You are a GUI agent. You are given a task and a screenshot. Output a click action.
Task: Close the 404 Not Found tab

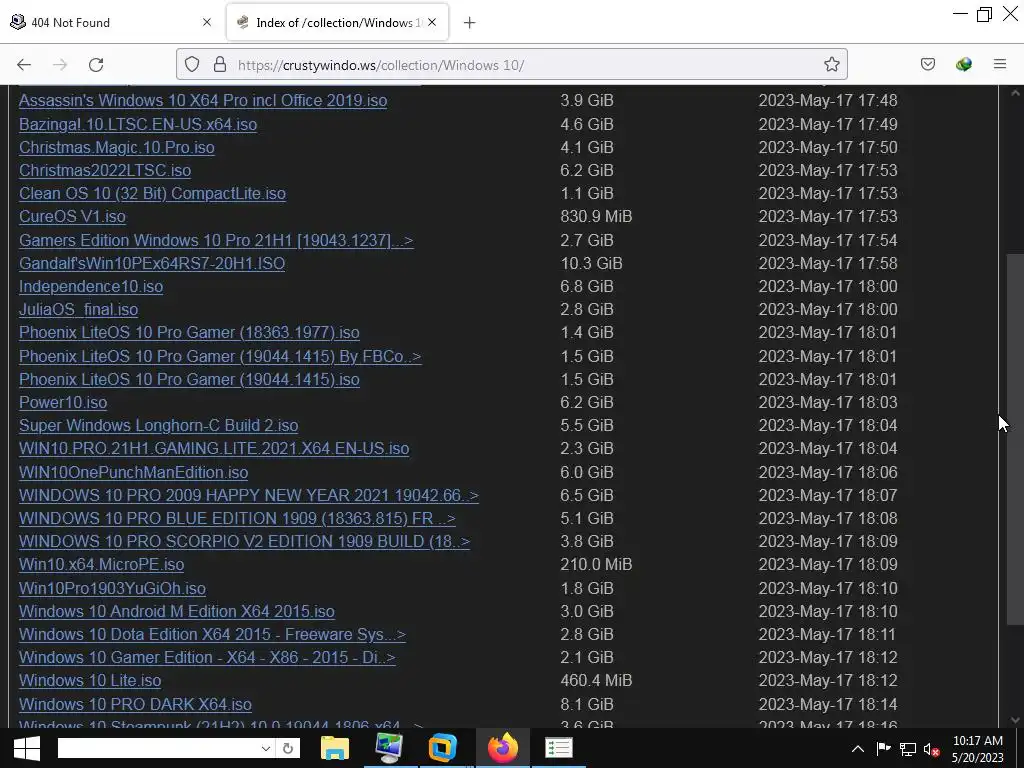pyautogui.click(x=207, y=22)
